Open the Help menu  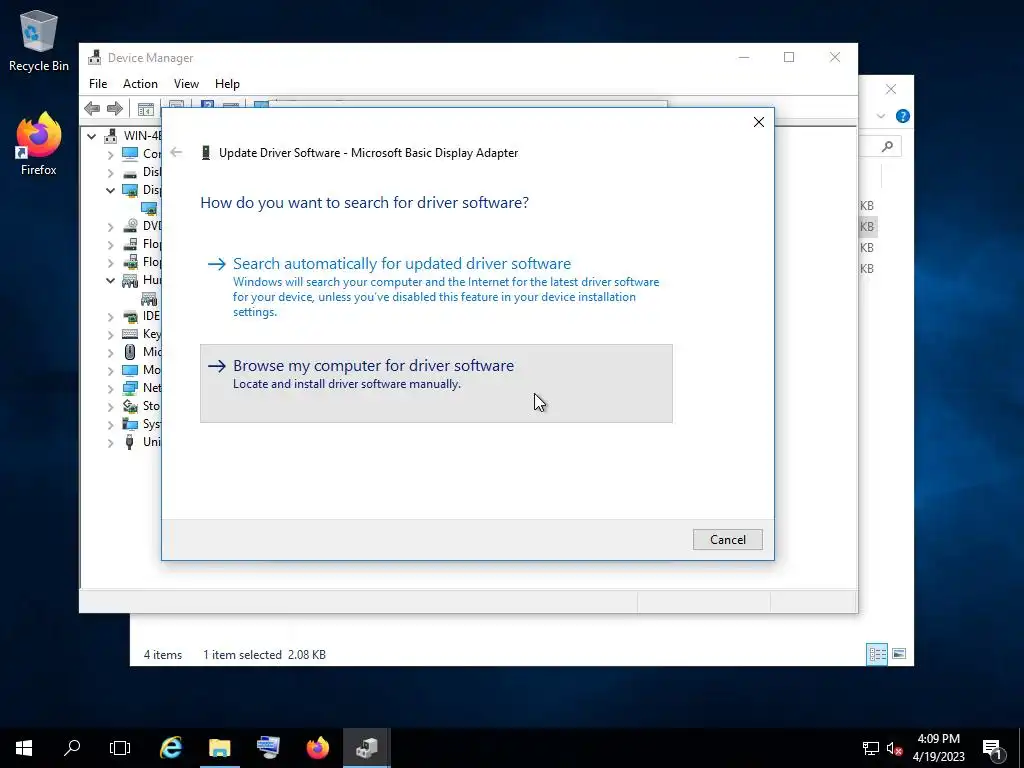click(227, 84)
